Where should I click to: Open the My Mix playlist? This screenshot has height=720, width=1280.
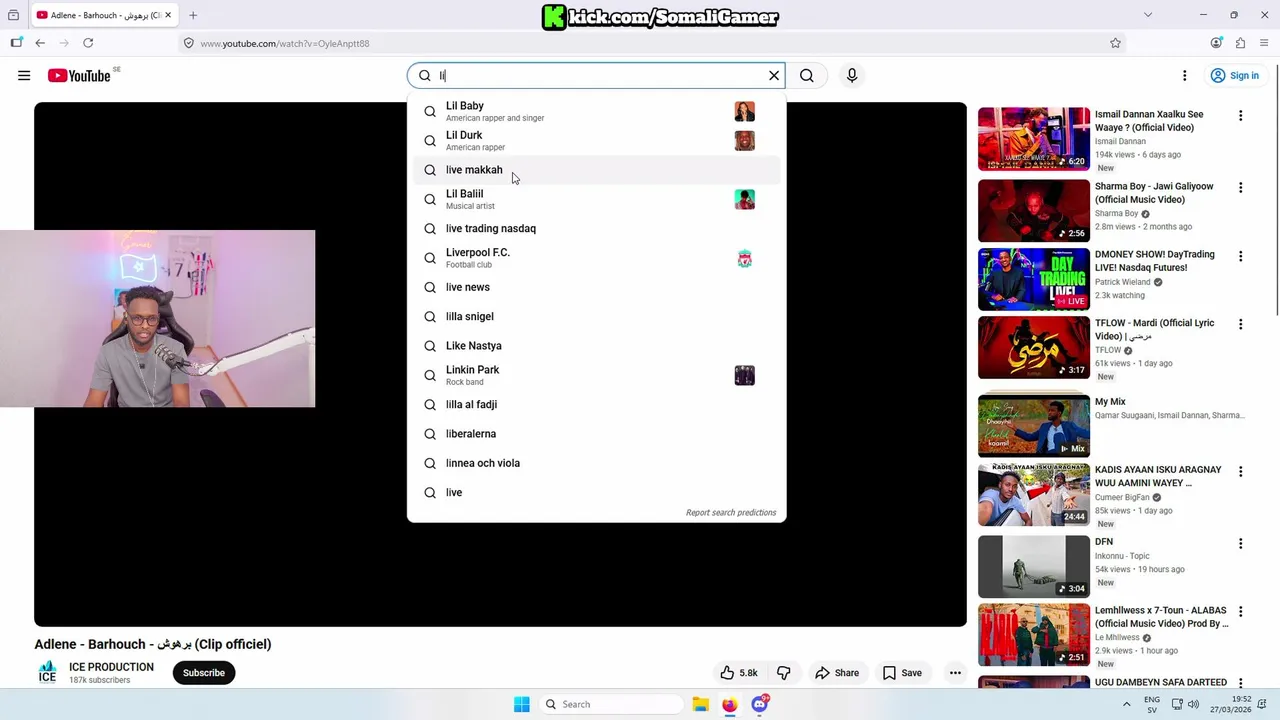[x=1034, y=425]
